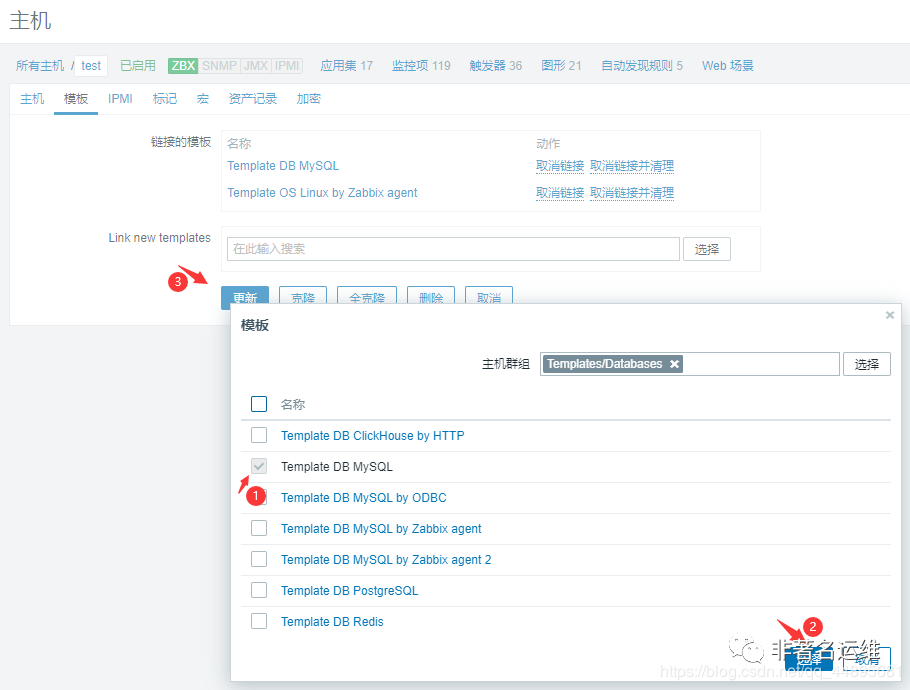The image size is (910, 690).
Task: Click 选择 button beside template search
Action: click(x=706, y=249)
